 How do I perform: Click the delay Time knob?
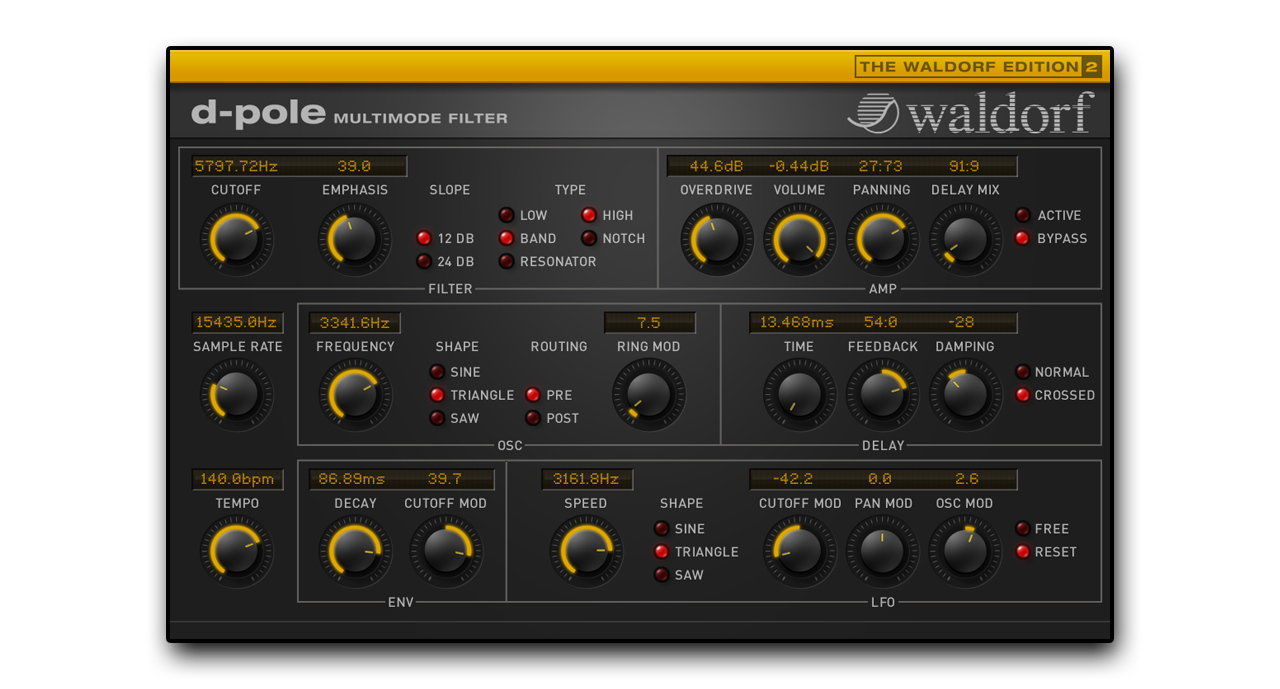800,394
